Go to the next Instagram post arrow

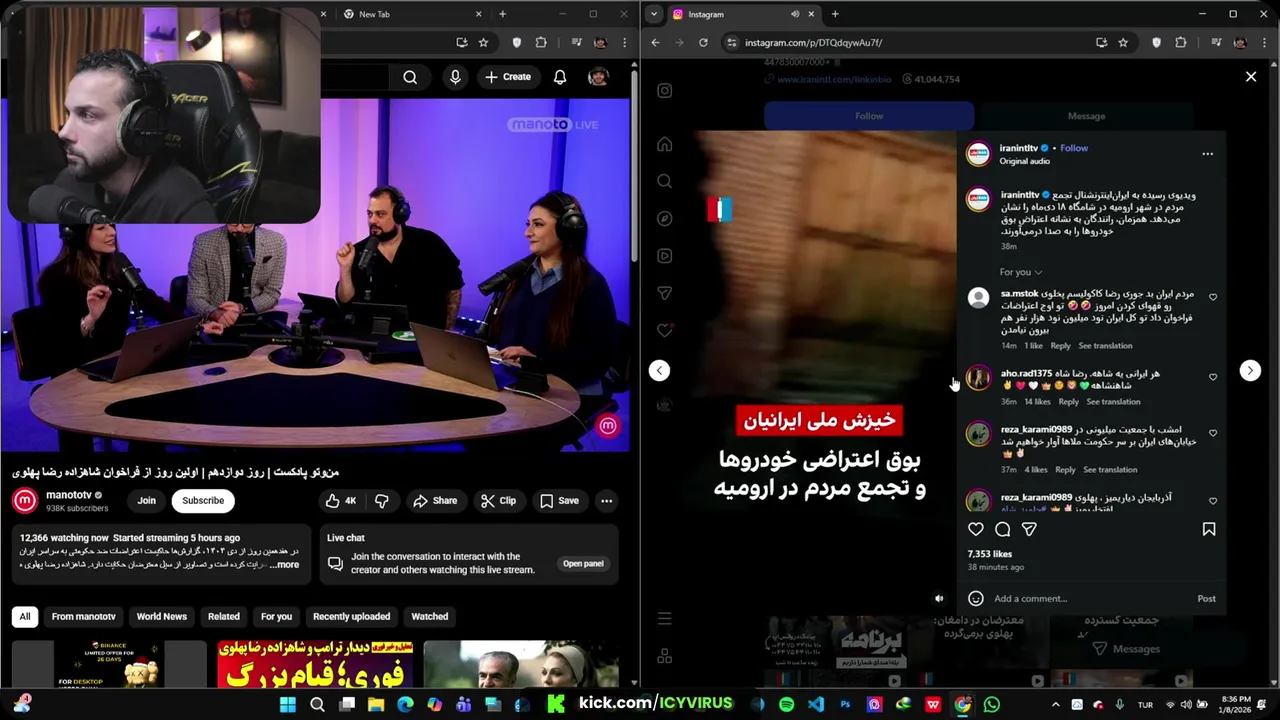[1250, 371]
